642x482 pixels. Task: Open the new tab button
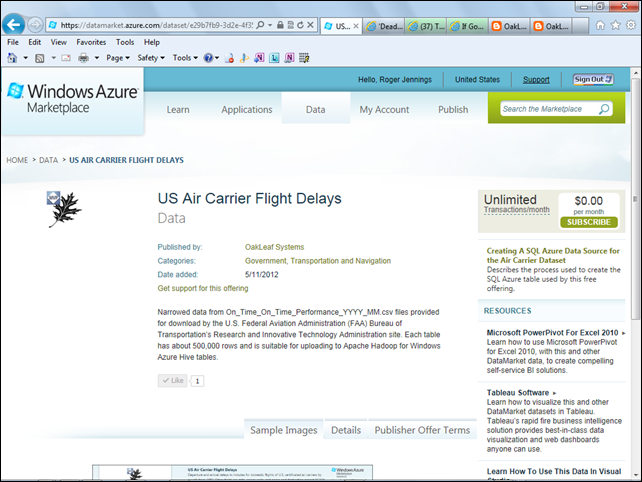[581, 26]
